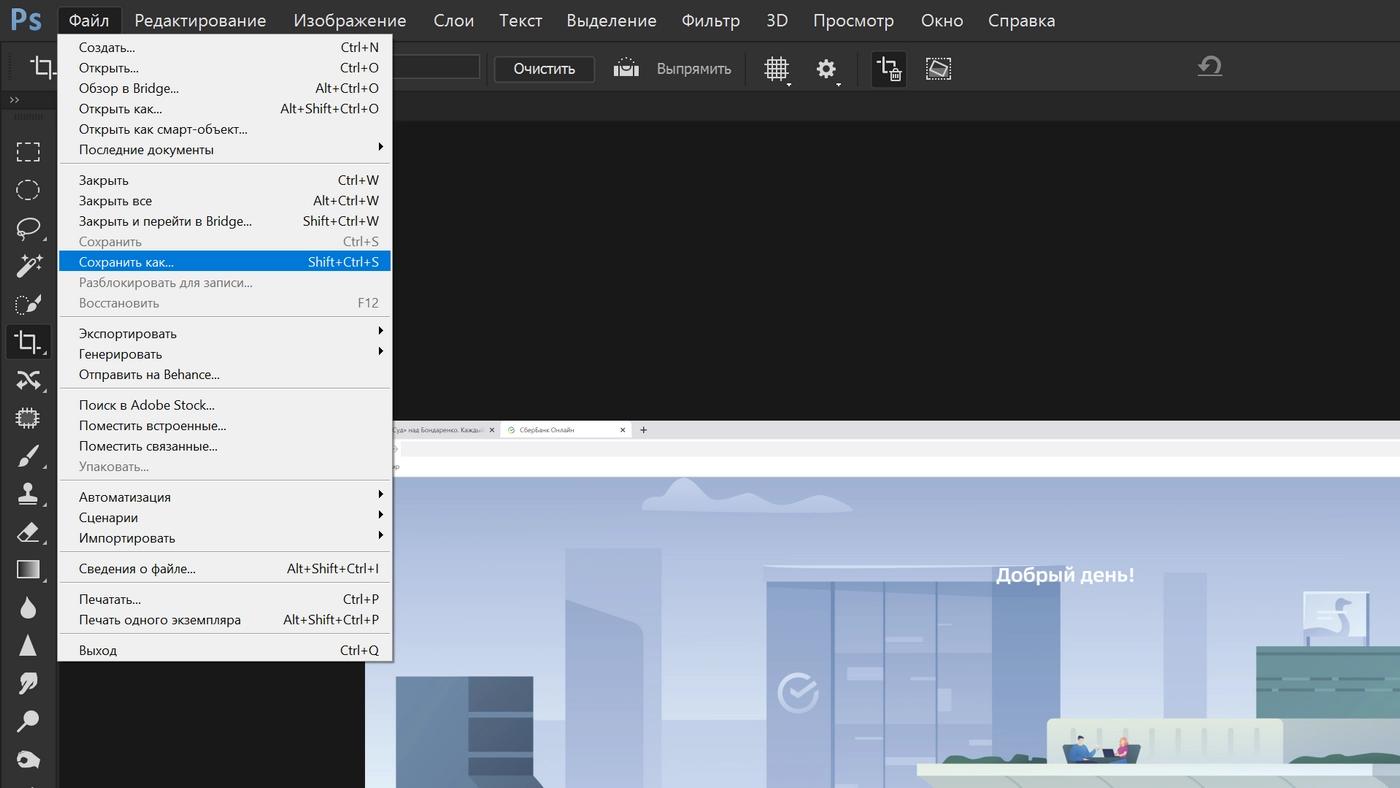Image resolution: width=1400 pixels, height=788 pixels.
Task: Open crop tool preset picker in options bar
Action: [45, 68]
